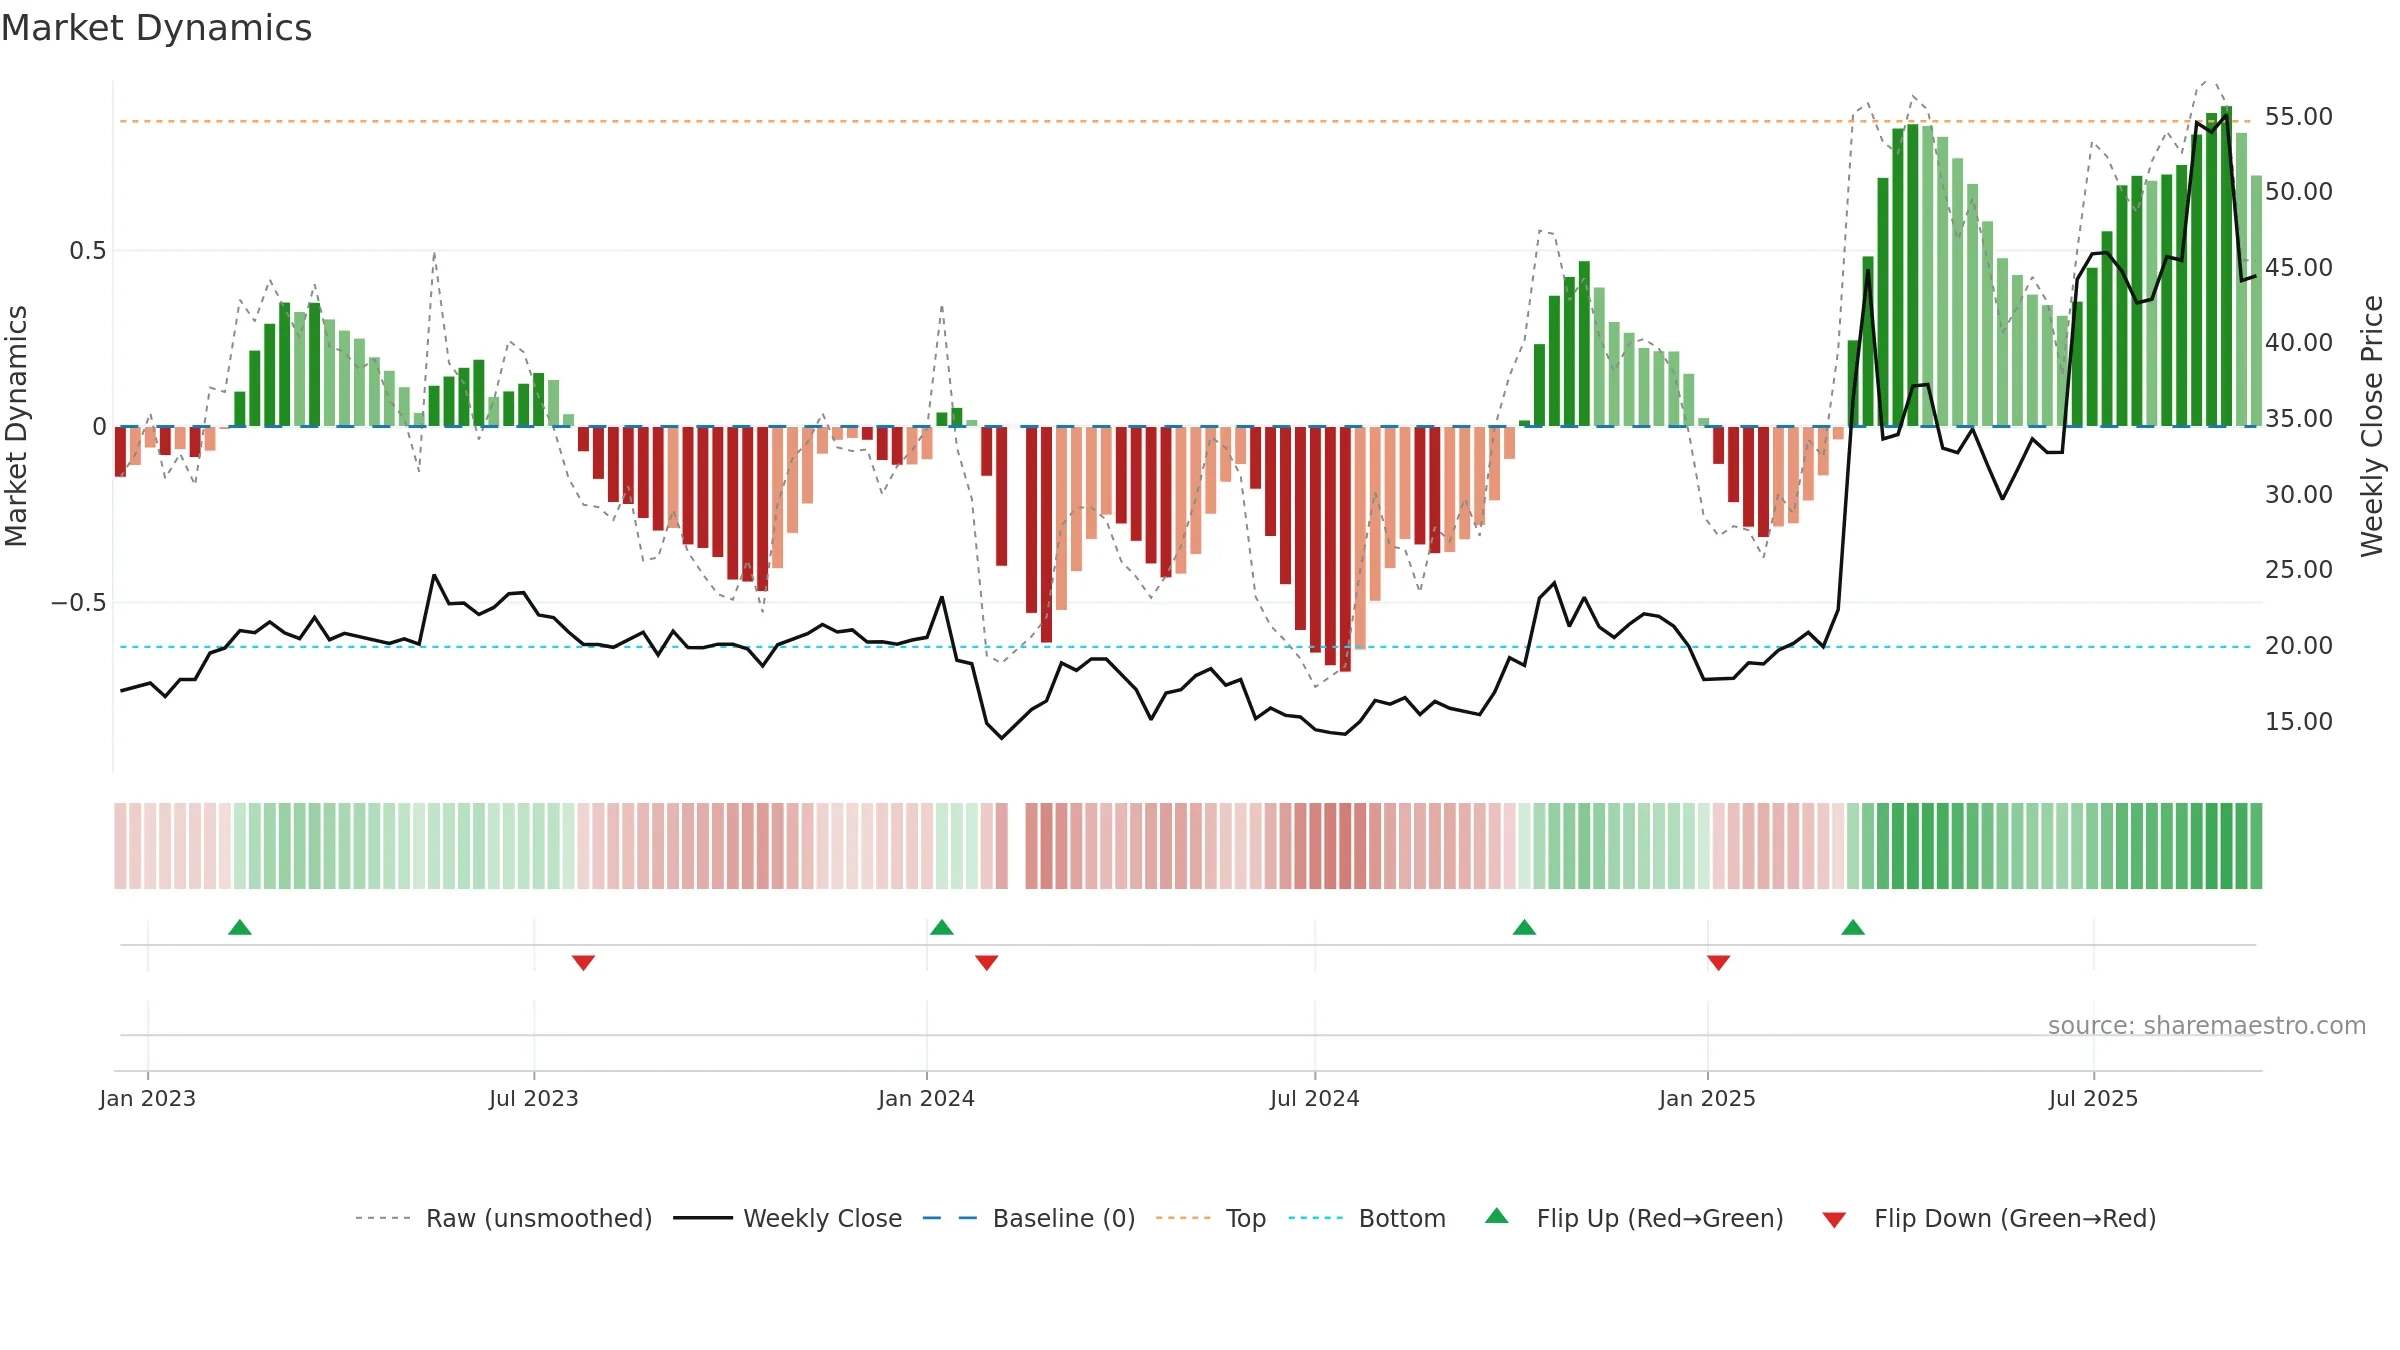This screenshot has height=1350, width=2400.
Task: Click the 55.00 price axis tick
Action: tap(2299, 116)
